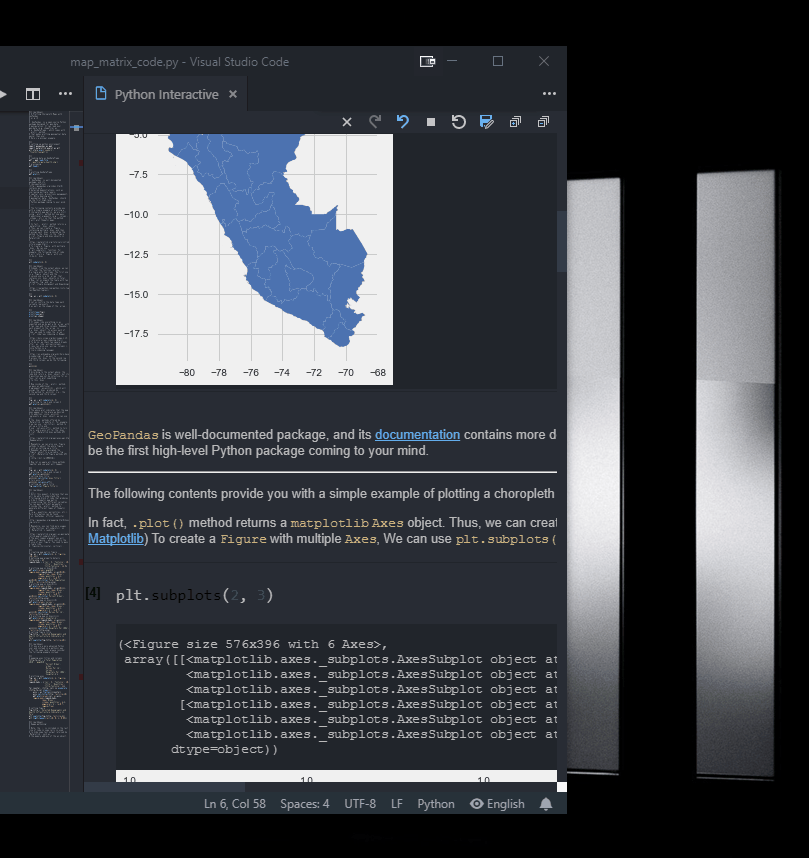Click the Peru map plot output

tap(254, 259)
